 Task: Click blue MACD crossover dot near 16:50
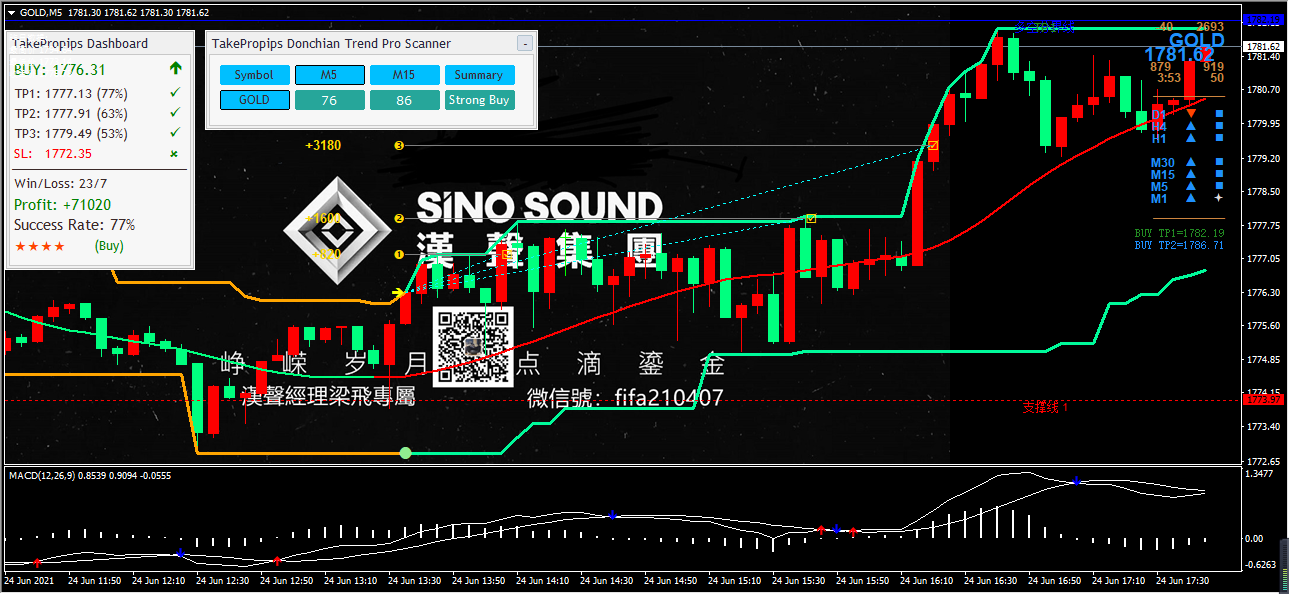click(1077, 481)
